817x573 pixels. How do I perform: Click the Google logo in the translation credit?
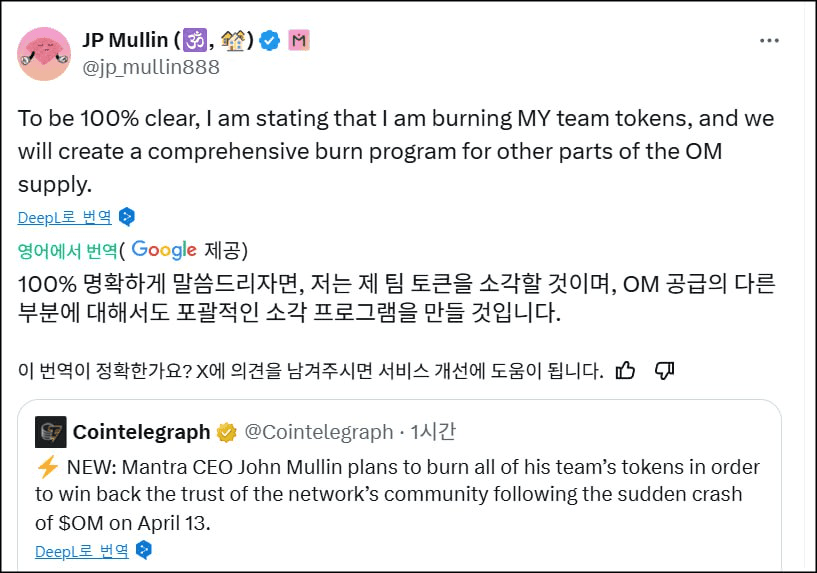[164, 249]
